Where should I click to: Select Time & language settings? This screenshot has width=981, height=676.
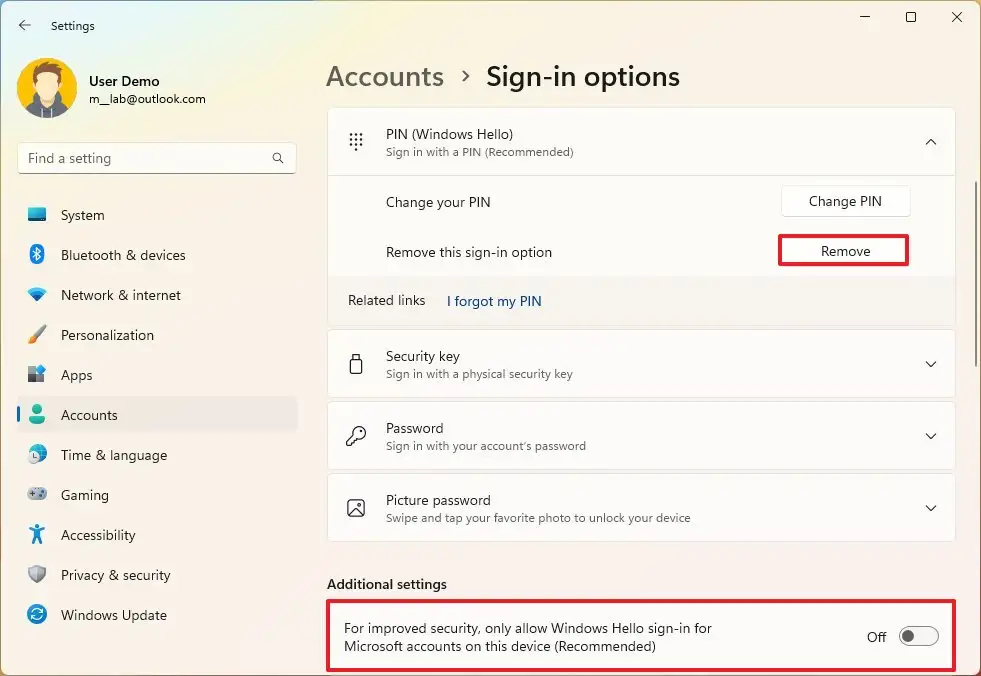pyautogui.click(x=113, y=455)
